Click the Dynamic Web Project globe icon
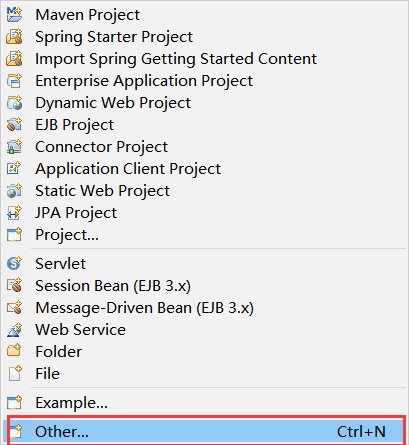The height and width of the screenshot is (445, 409). [x=14, y=103]
